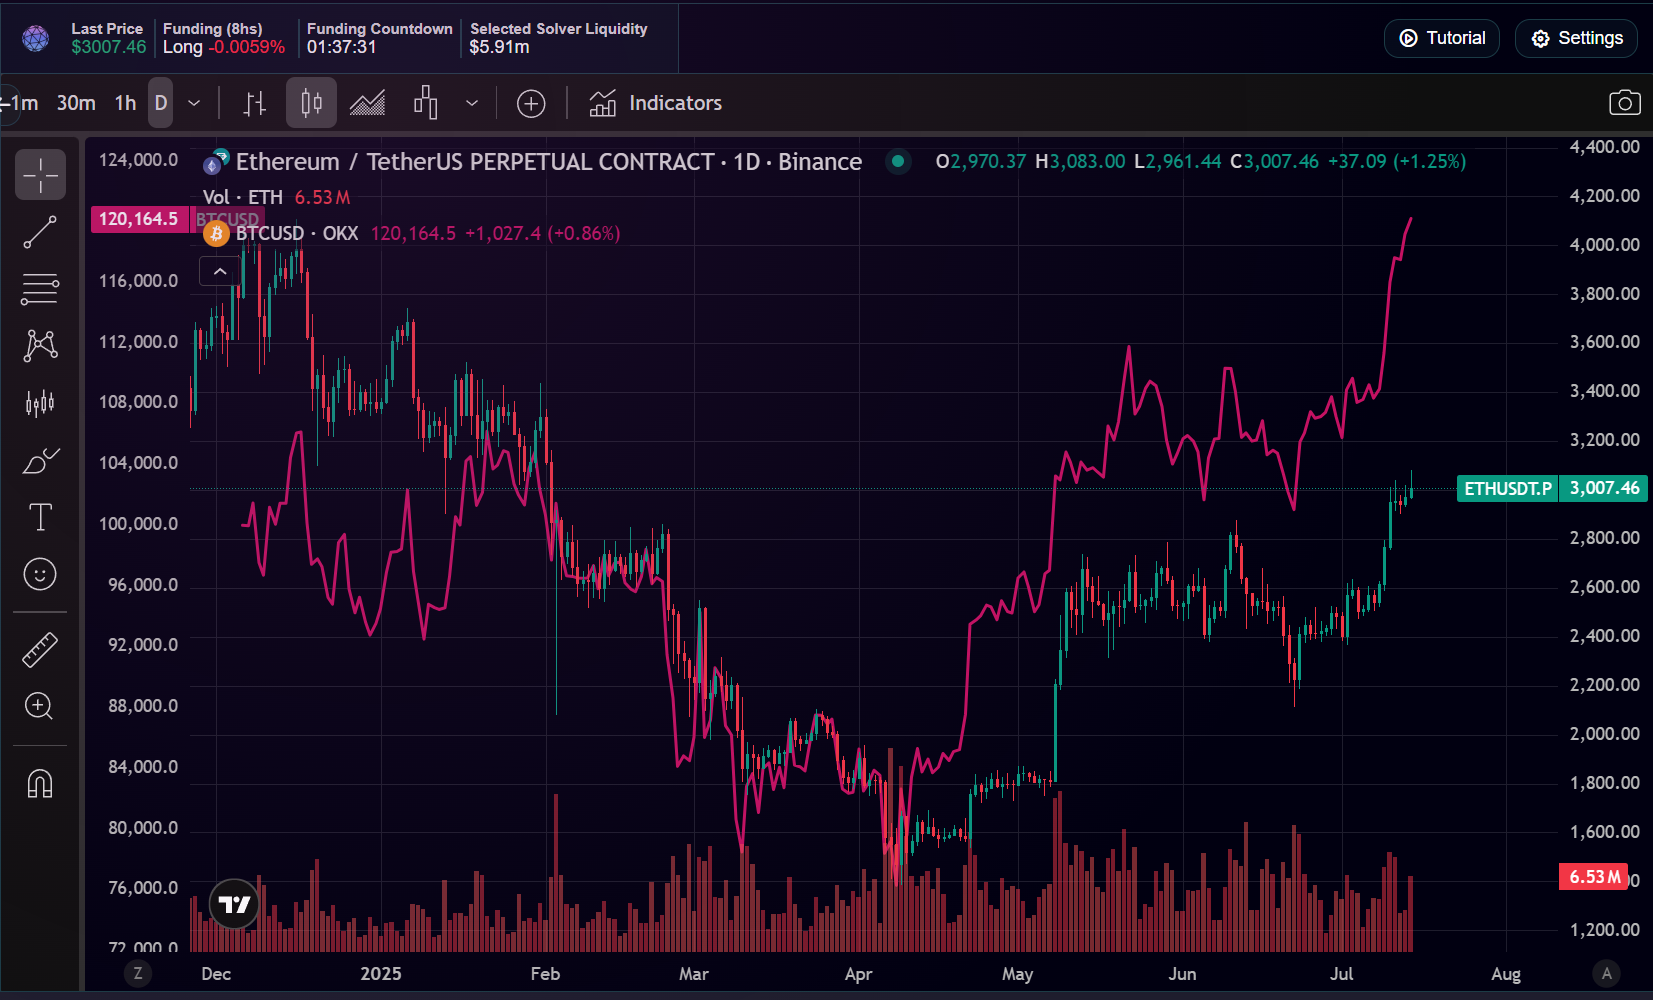
Task: Toggle auto scale with the A label
Action: coord(1606,972)
